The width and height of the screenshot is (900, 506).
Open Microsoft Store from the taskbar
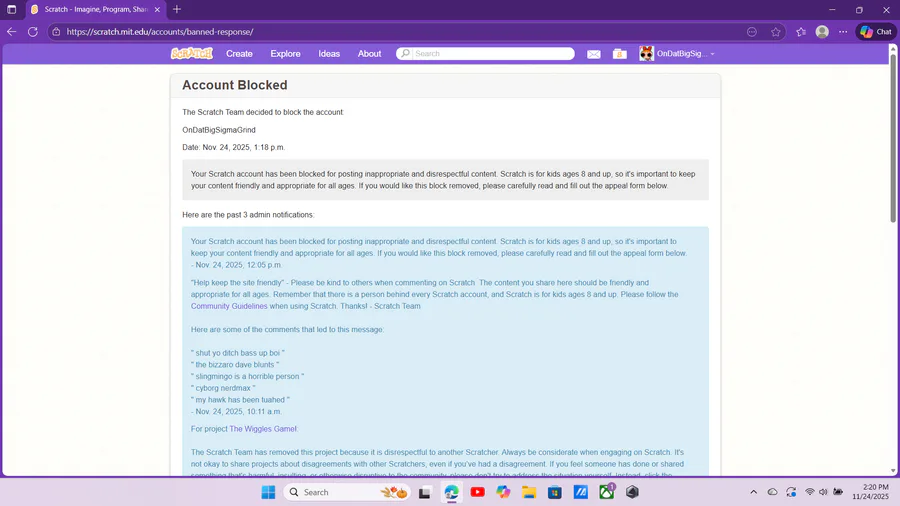tap(554, 492)
